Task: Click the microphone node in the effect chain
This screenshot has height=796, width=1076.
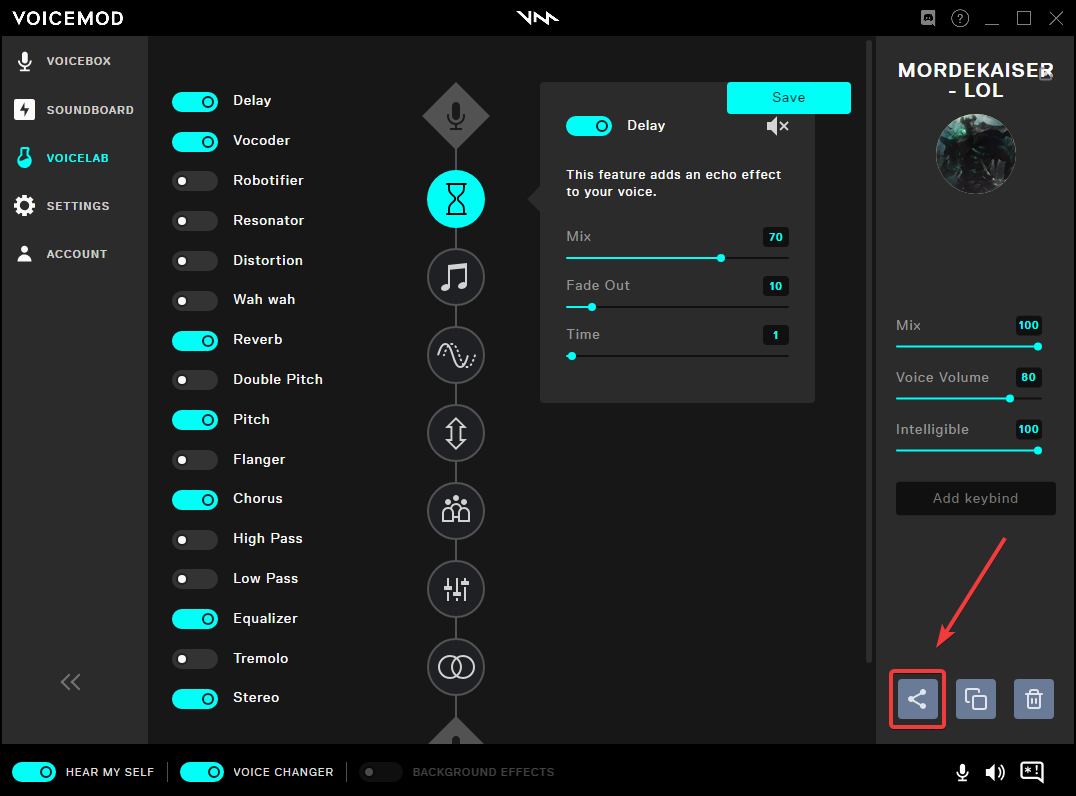Action: 456,115
